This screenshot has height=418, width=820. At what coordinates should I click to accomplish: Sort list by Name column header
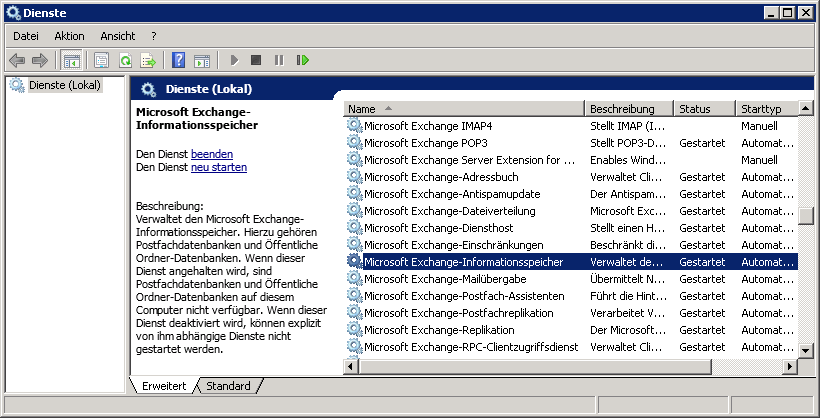(463, 108)
